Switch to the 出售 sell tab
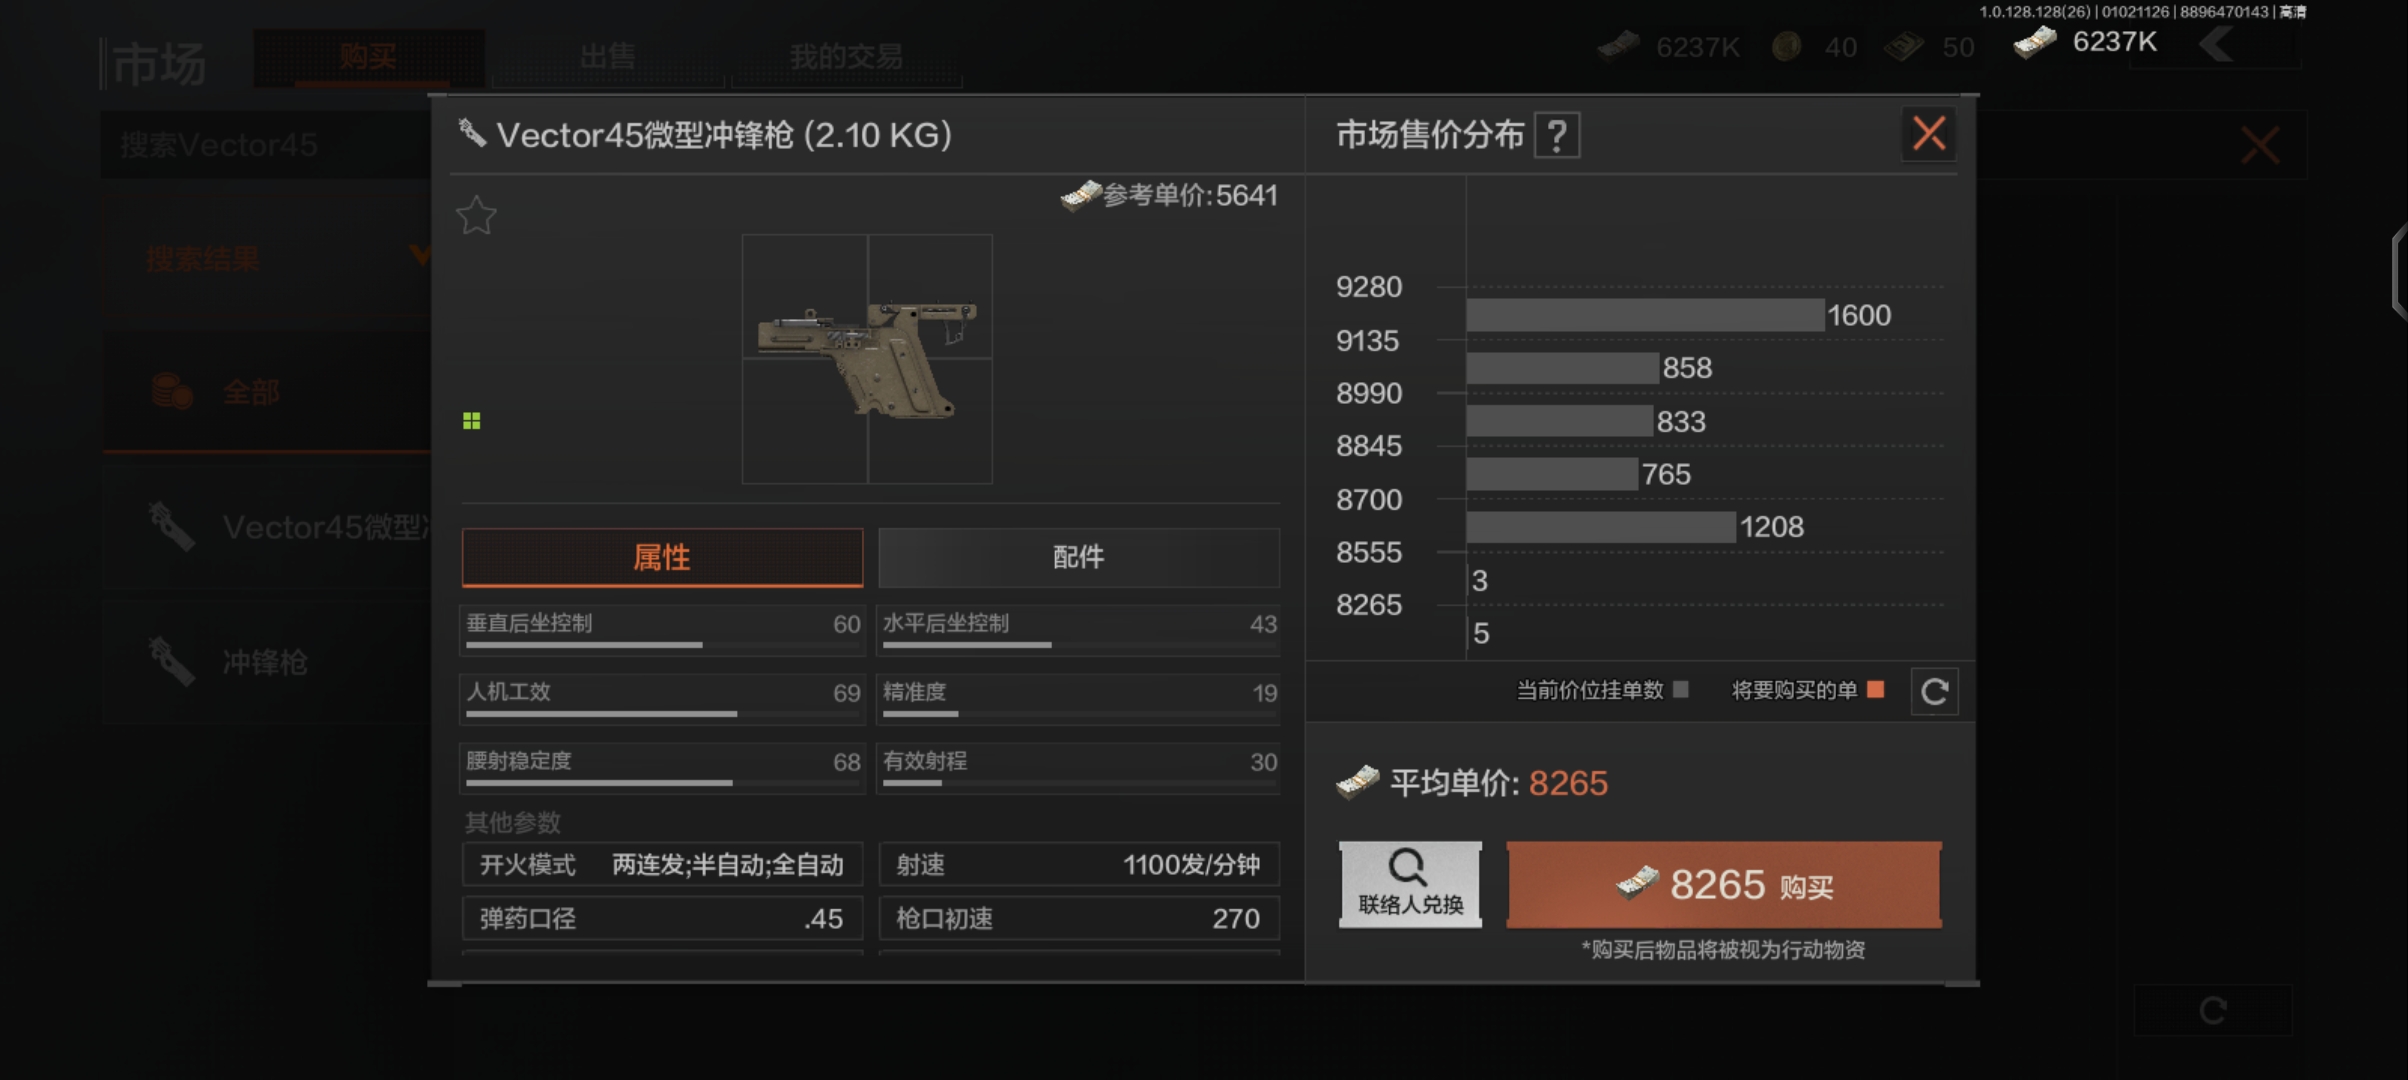The width and height of the screenshot is (2408, 1080). click(x=607, y=56)
